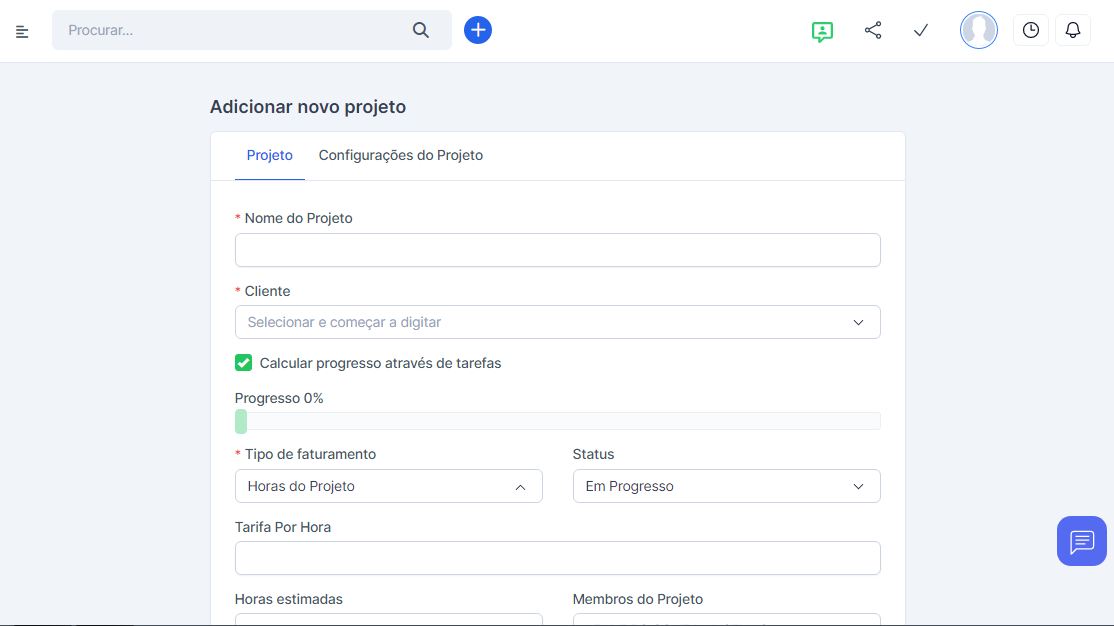Toggle the sidebar menu icon
Image resolution: width=1114 pixels, height=626 pixels.
[x=22, y=31]
